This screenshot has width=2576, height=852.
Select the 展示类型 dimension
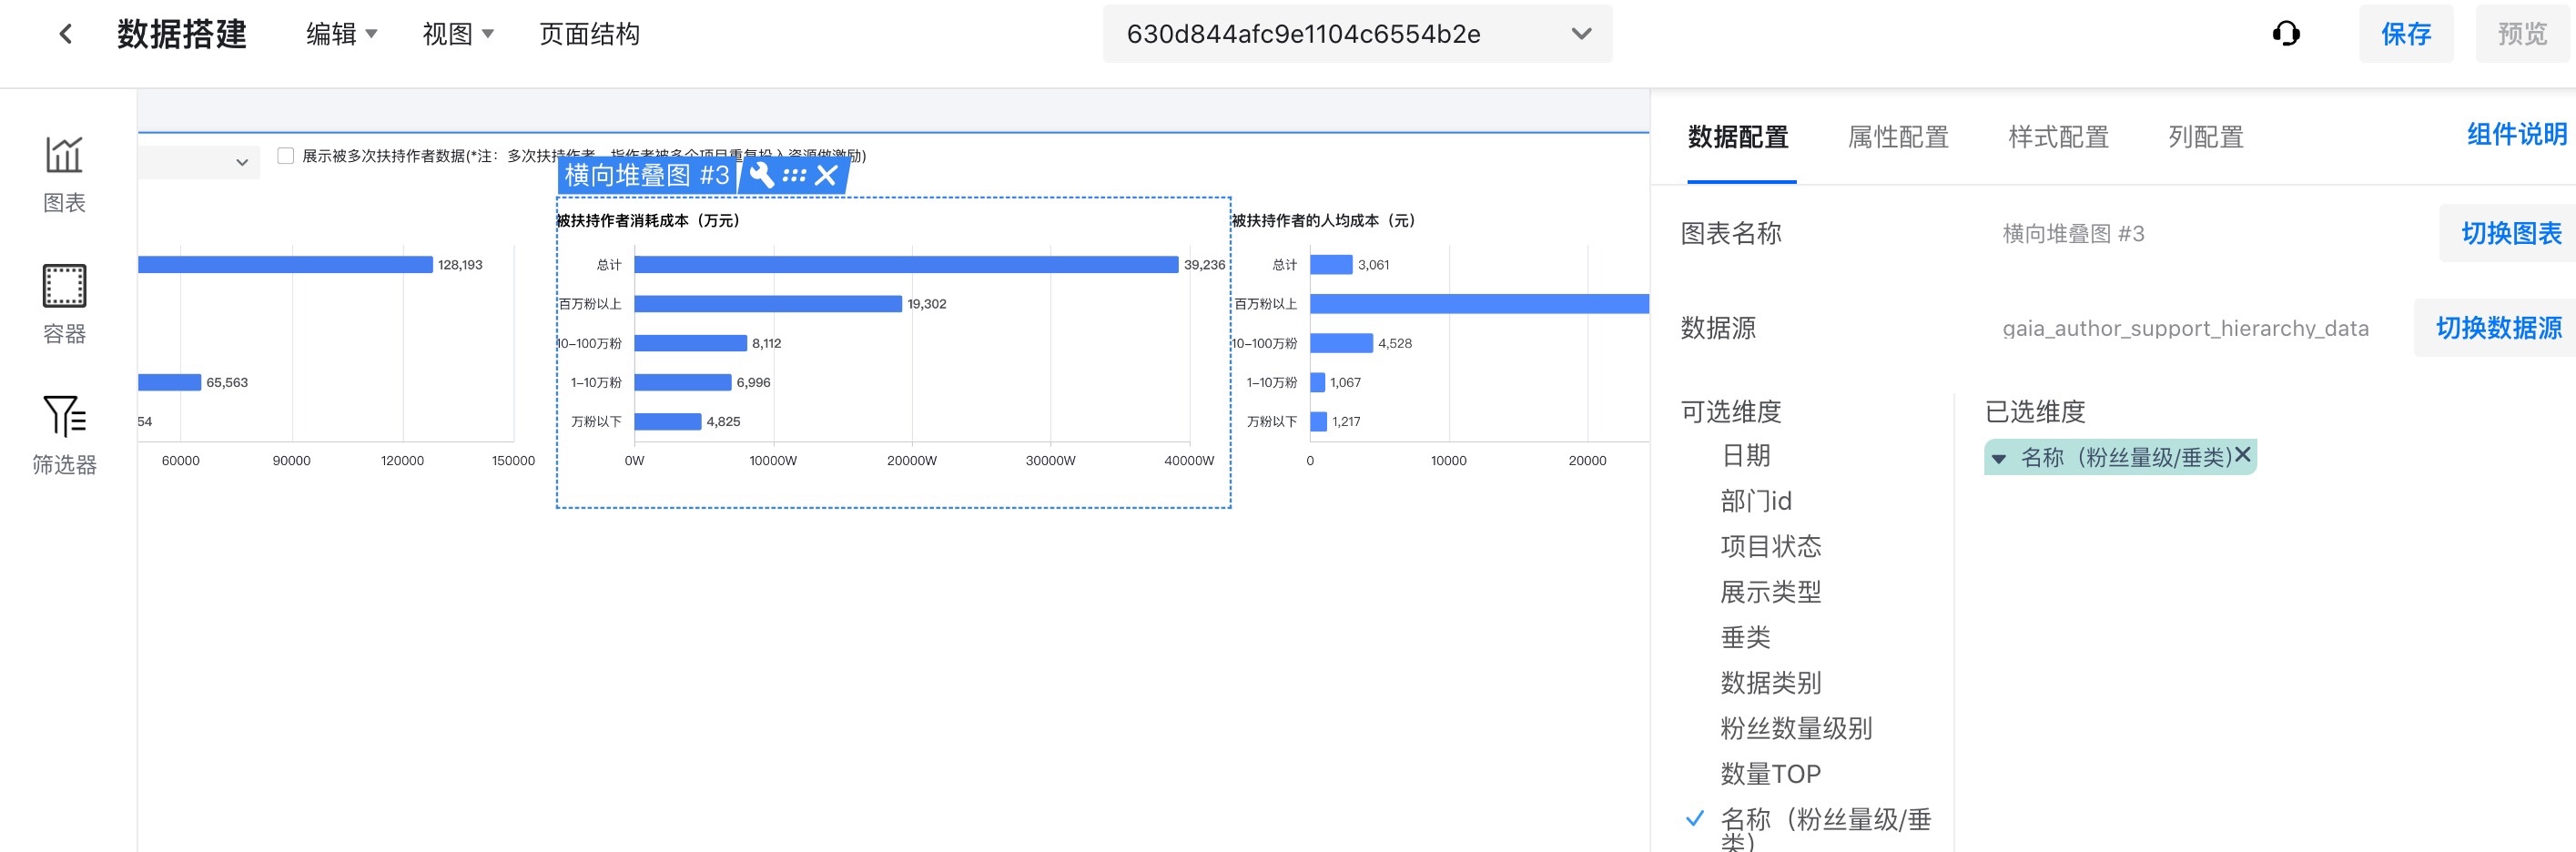(1770, 592)
